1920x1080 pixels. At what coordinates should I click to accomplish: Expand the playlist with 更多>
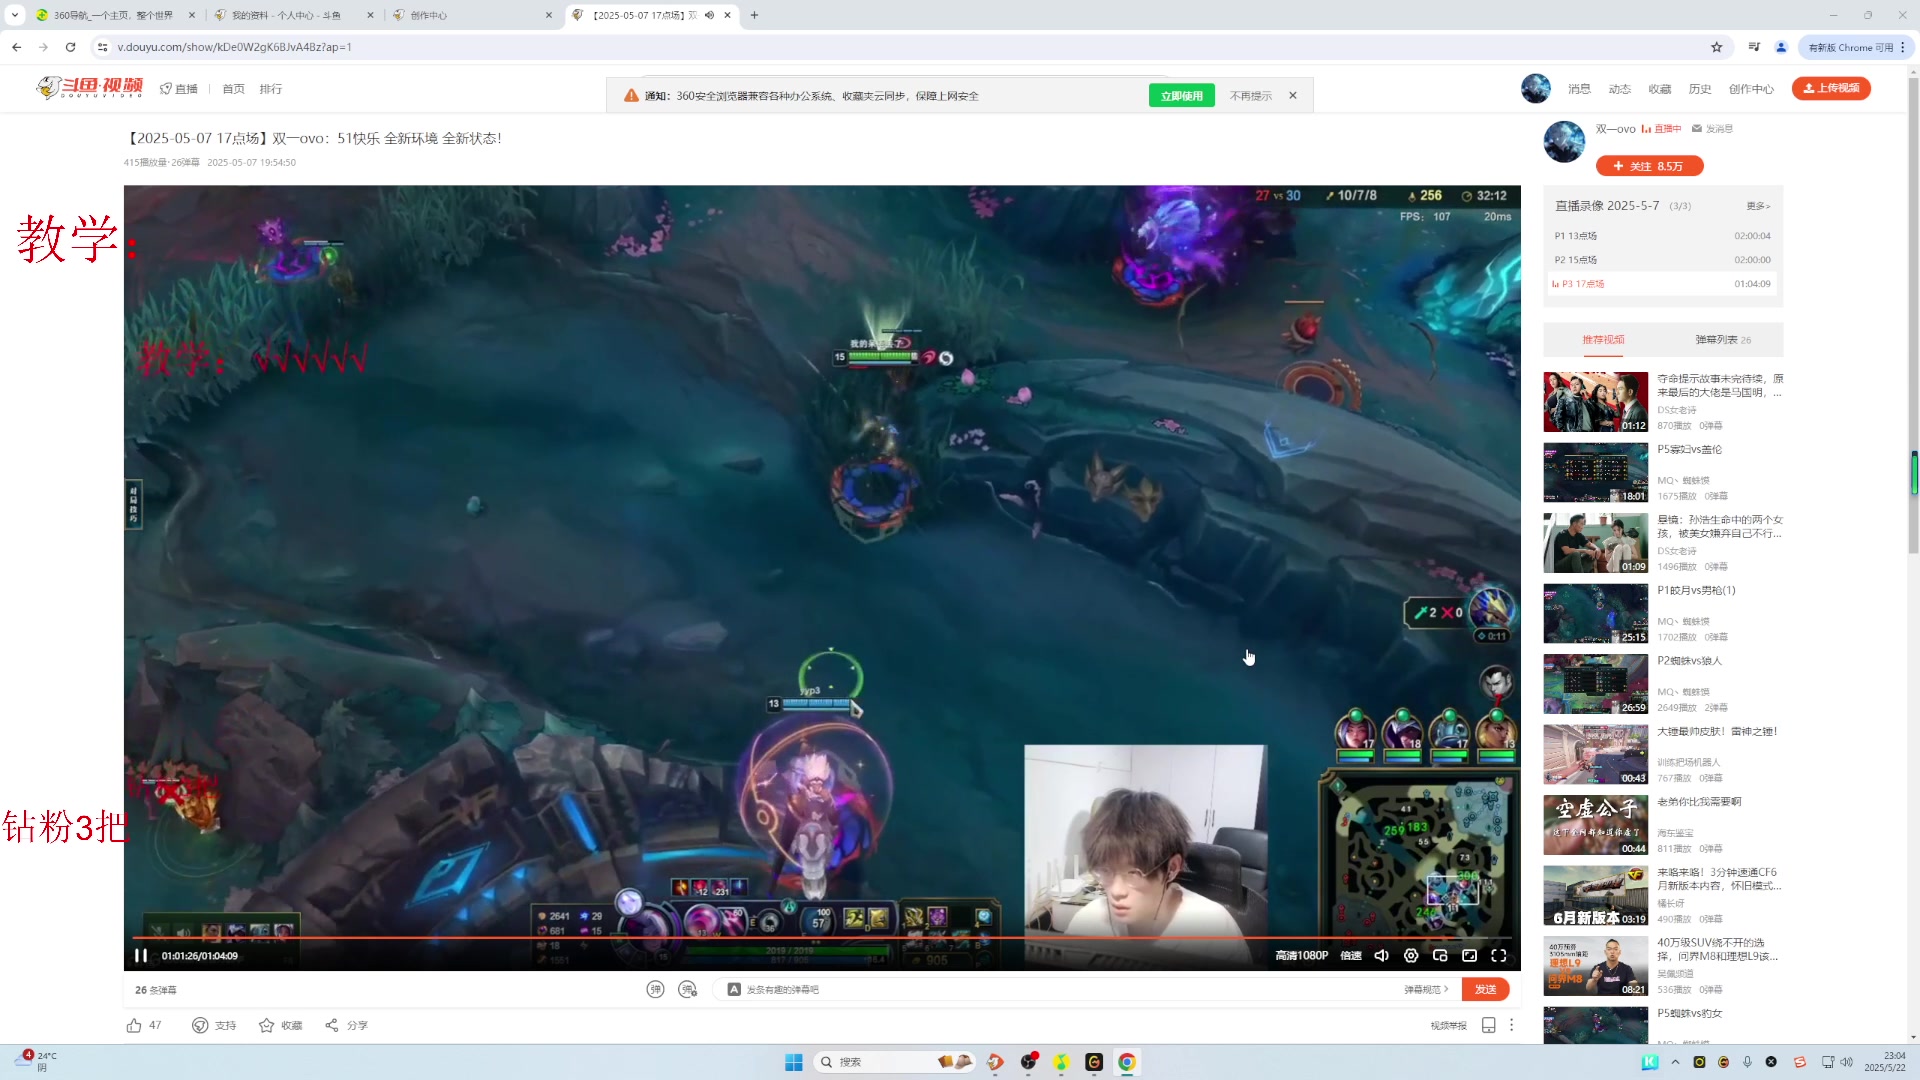[x=1758, y=206]
